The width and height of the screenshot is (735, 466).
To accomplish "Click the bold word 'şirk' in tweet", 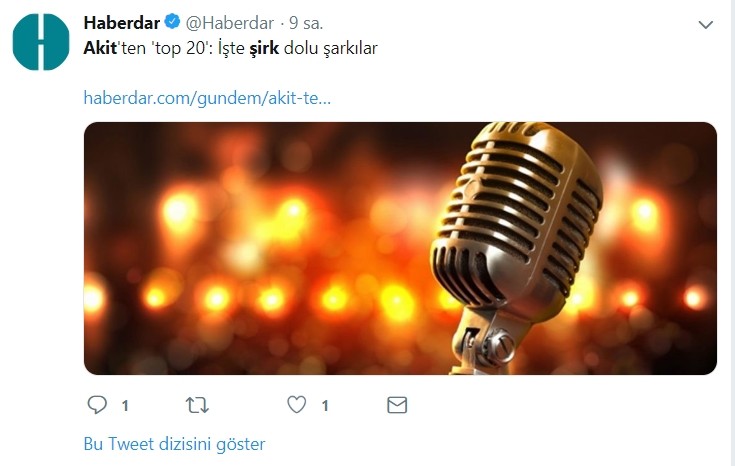I will pyautogui.click(x=264, y=49).
